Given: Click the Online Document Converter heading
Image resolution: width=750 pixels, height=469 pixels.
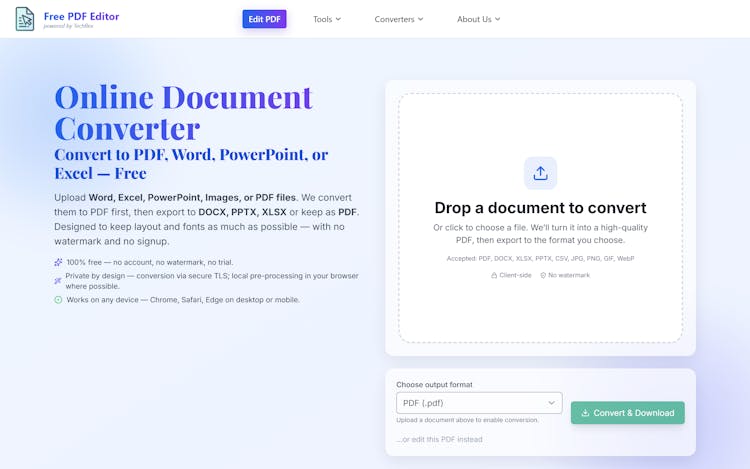Looking at the screenshot, I should (x=183, y=112).
